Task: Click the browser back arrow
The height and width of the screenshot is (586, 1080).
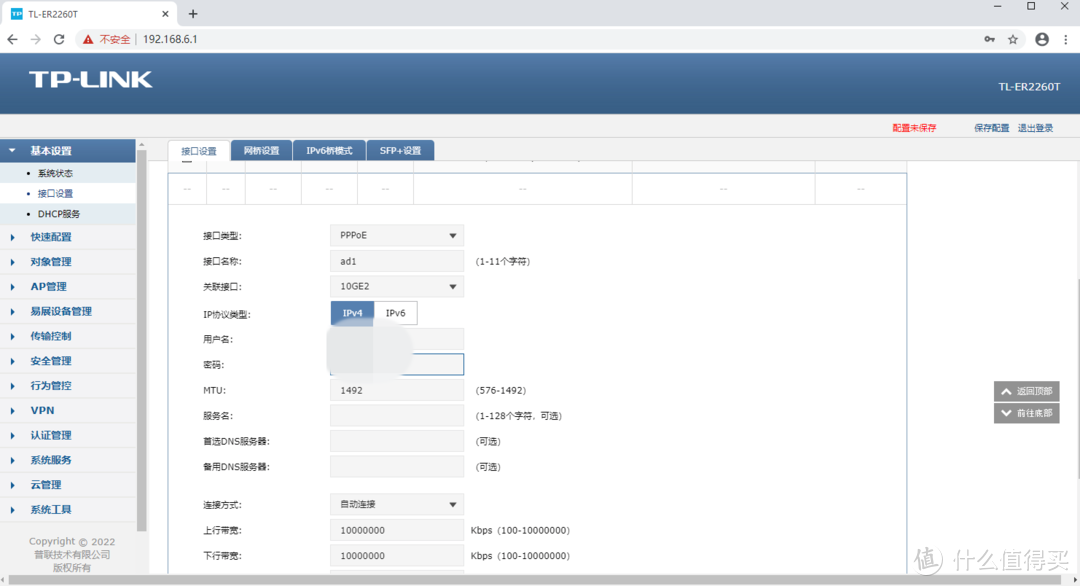Action: point(12,39)
